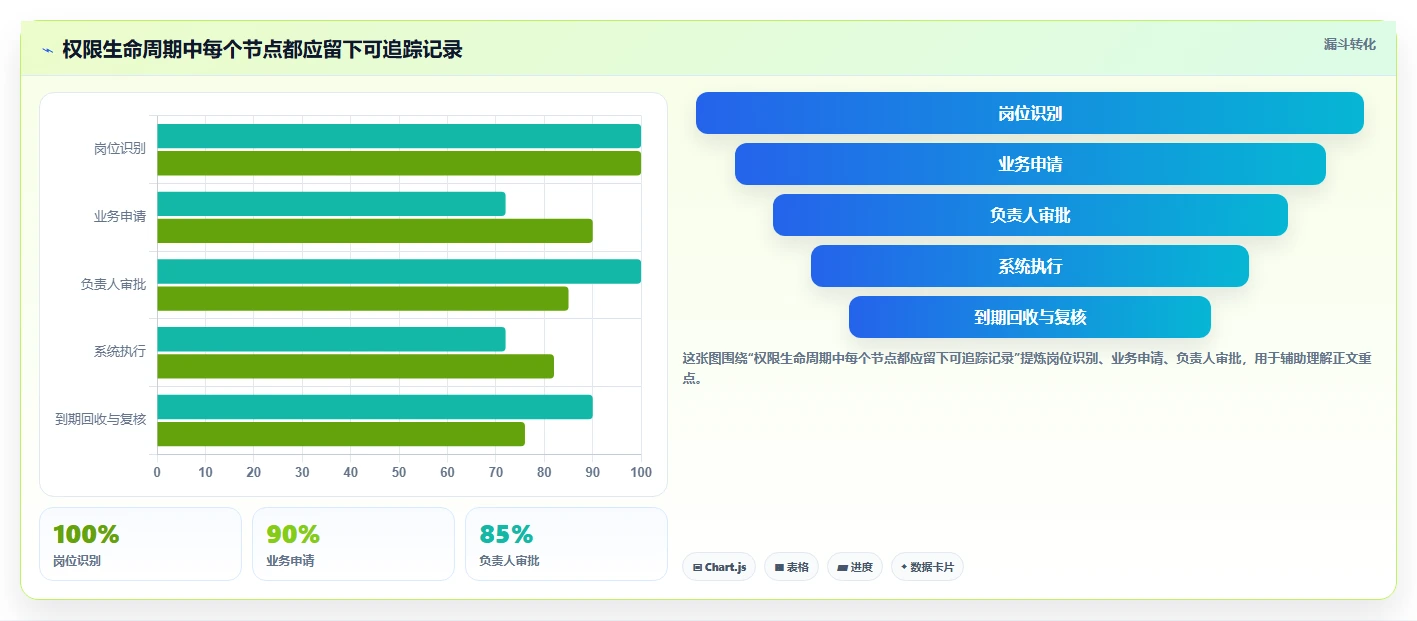Click the chart title 权限生命周期中每个节点都应留下可追踪记录
The image size is (1417, 621).
pos(262,50)
